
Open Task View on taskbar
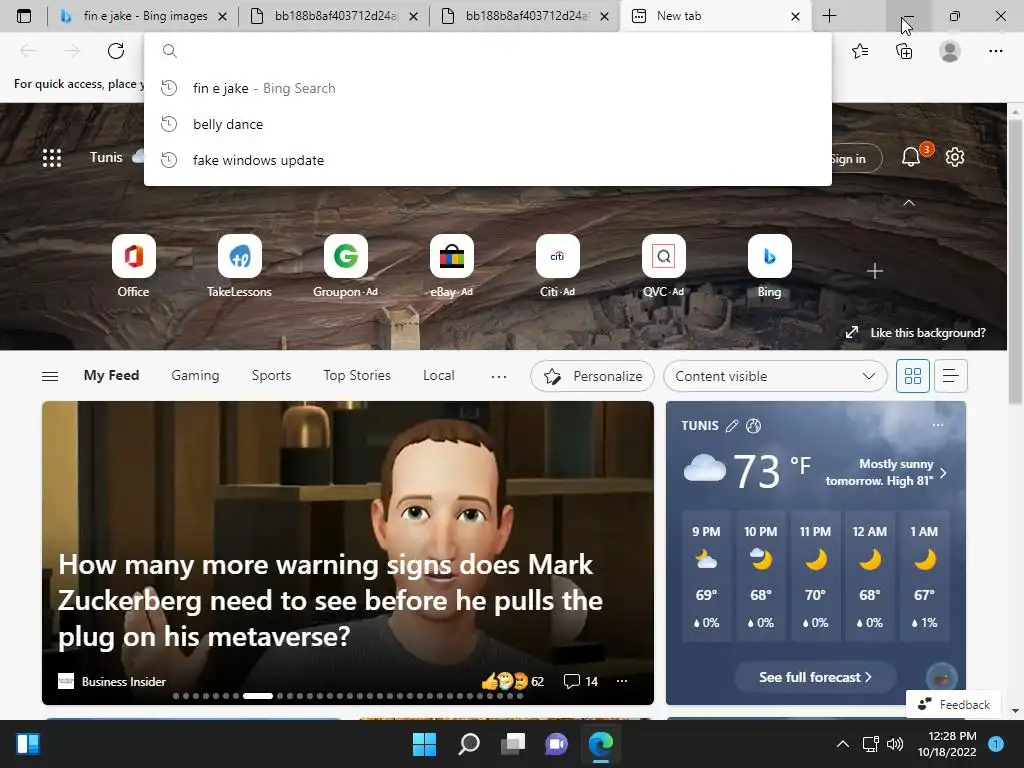(x=513, y=744)
